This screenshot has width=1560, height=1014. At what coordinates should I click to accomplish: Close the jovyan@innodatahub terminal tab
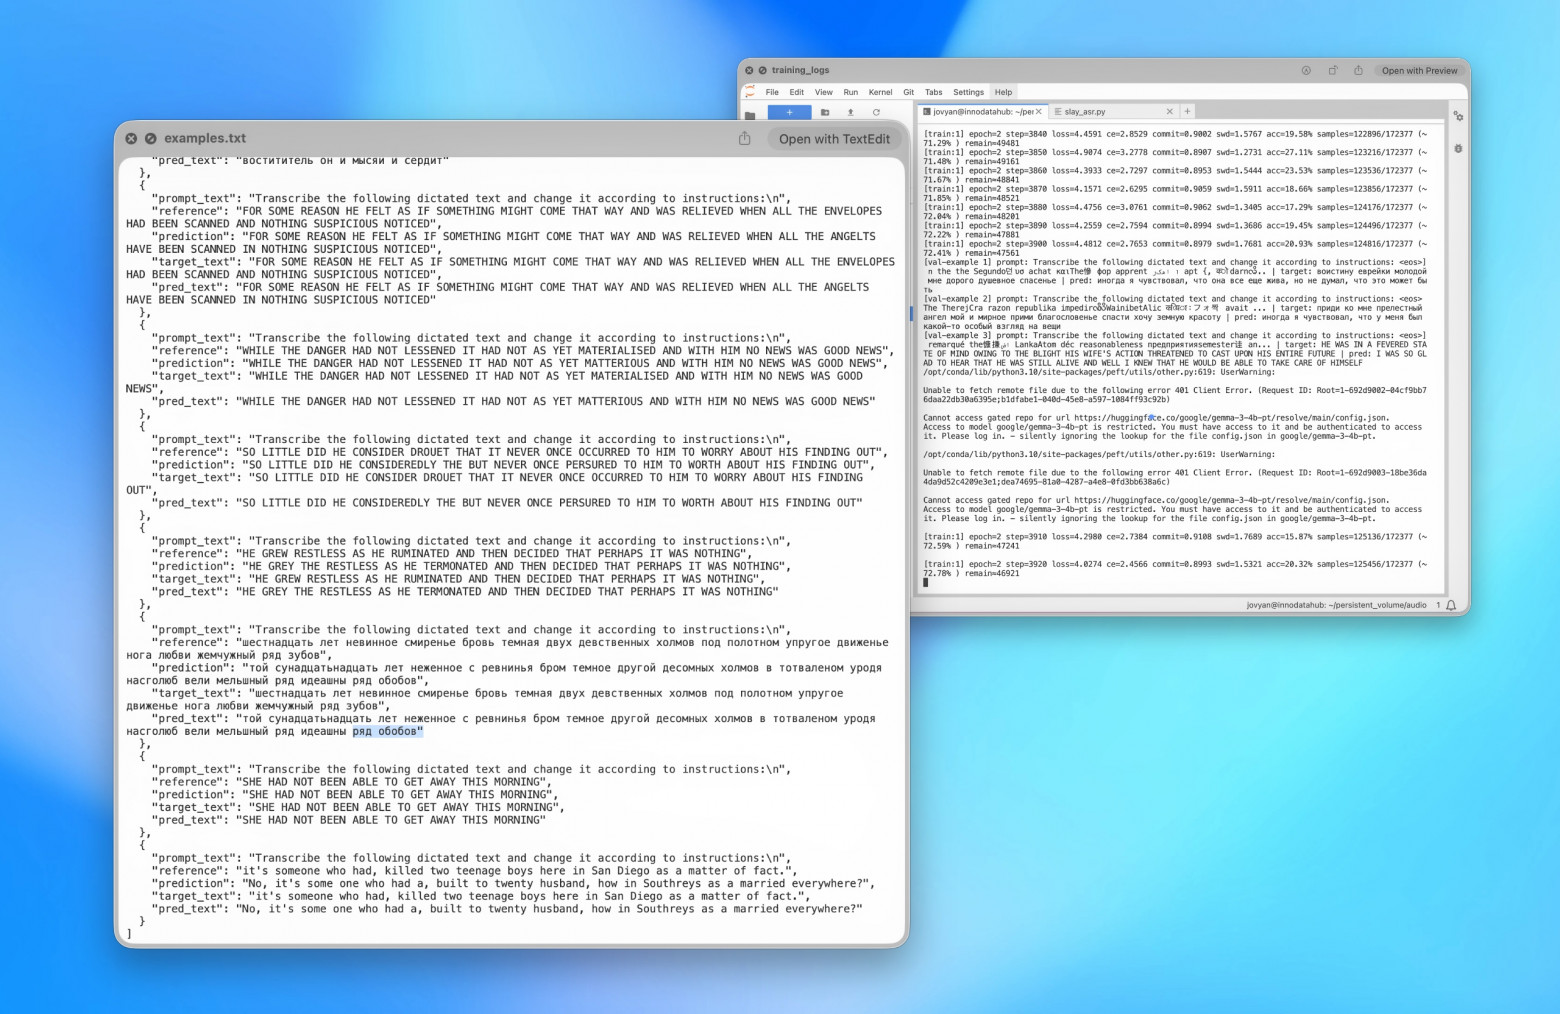click(1039, 112)
